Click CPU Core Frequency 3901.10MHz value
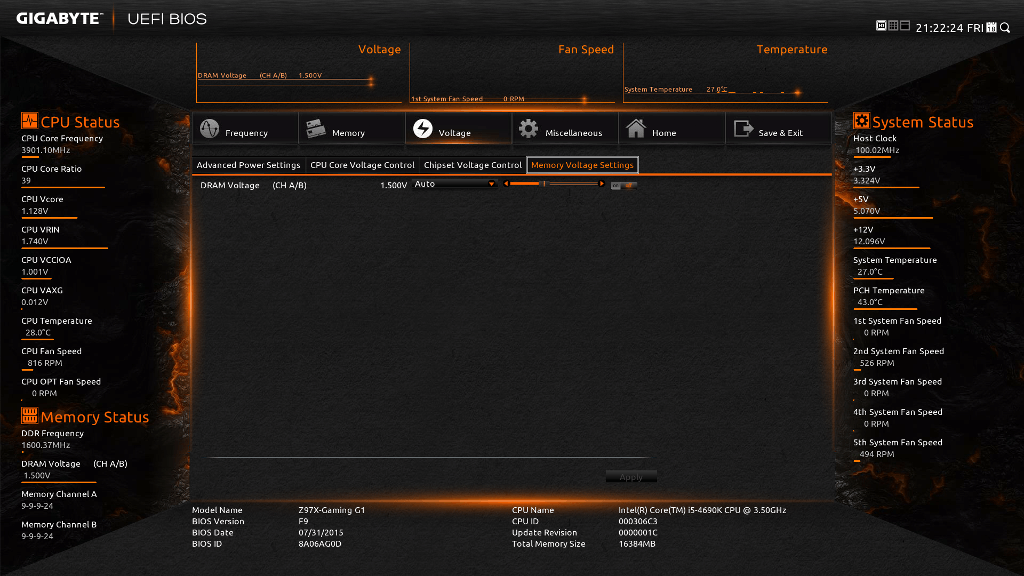Screen dimensions: 1024x576 46,150
